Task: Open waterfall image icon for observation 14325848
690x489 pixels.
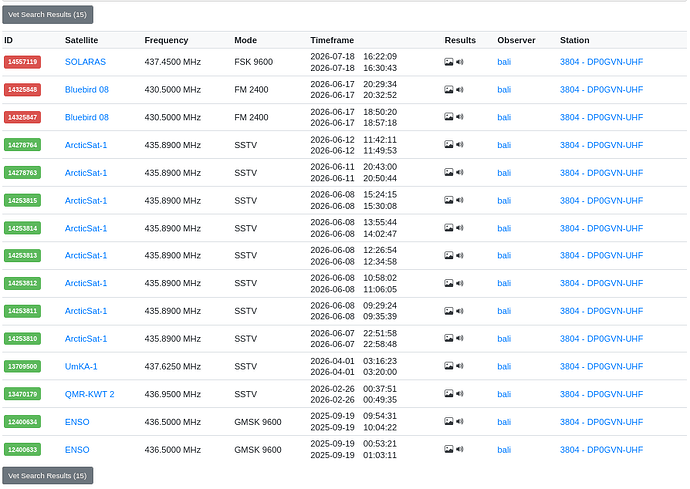Action: click(448, 90)
